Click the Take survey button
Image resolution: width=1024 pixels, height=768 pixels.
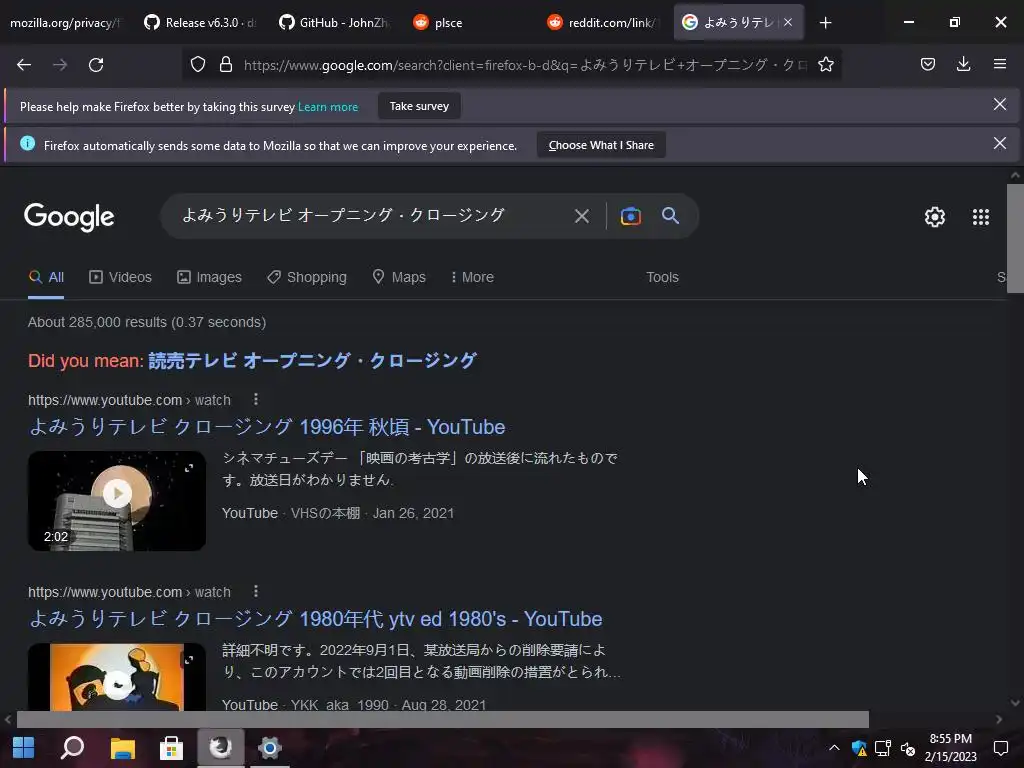(x=419, y=106)
